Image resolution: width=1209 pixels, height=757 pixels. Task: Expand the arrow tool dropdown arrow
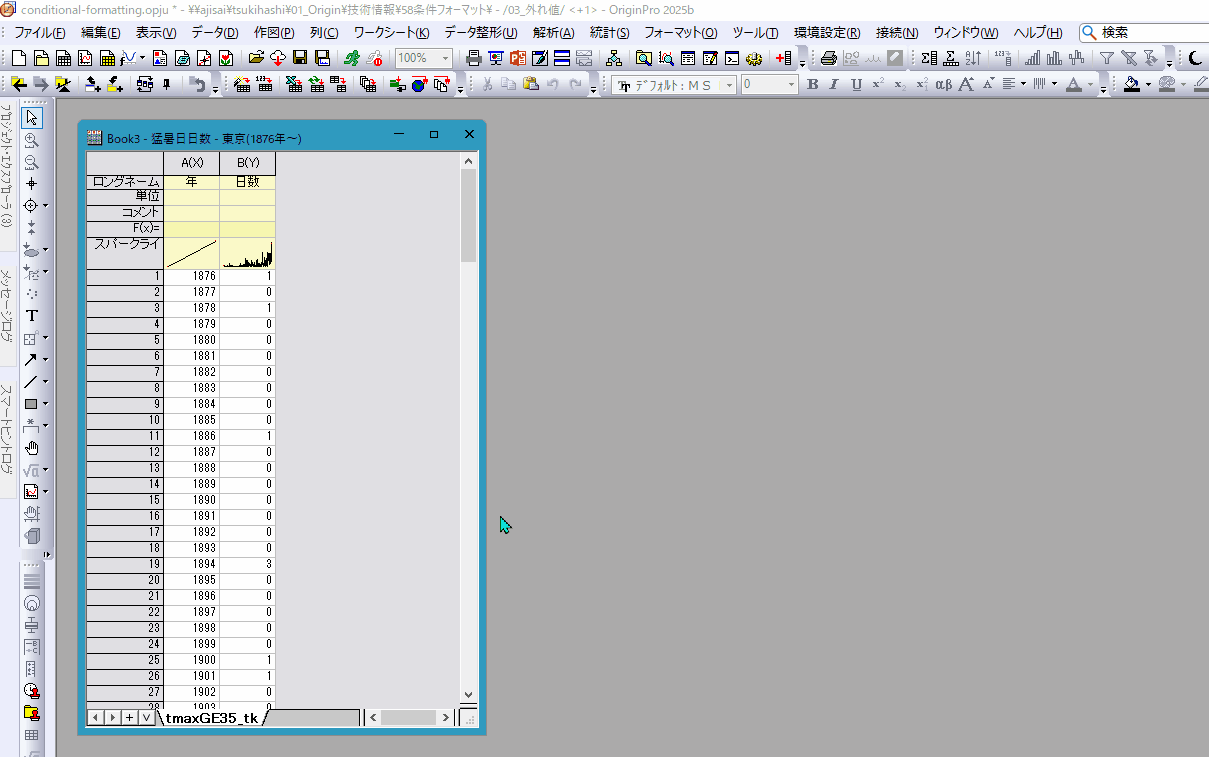pos(45,359)
